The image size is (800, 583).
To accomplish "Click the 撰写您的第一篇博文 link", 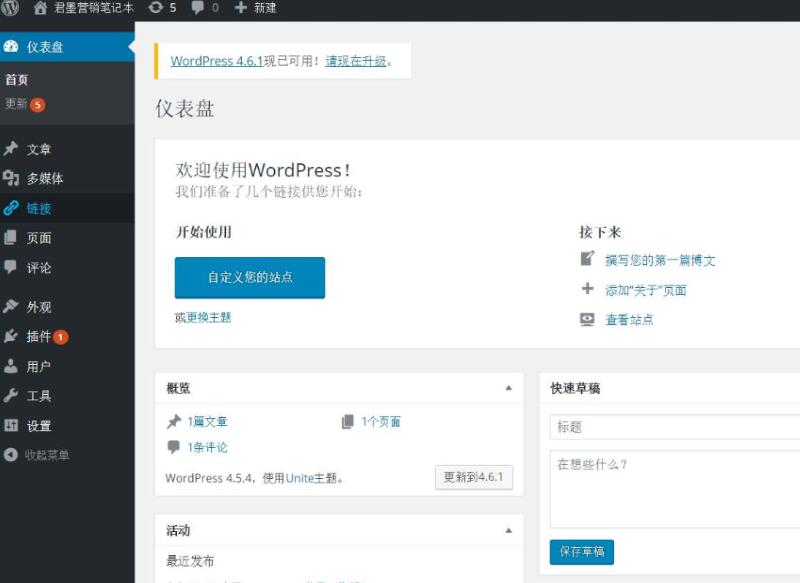I will [660, 260].
